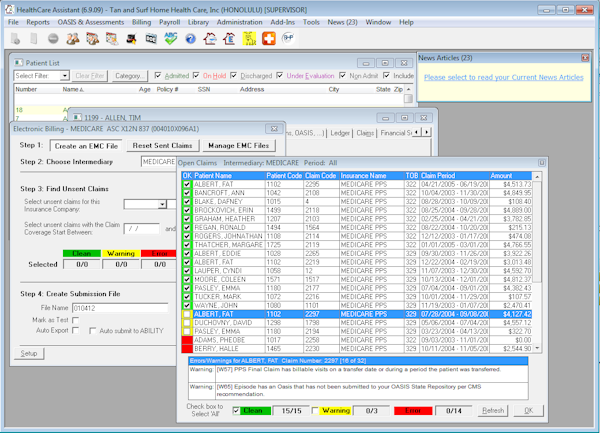The image size is (600, 433).
Task: Click the blue question mark help icon
Action: tap(190, 39)
